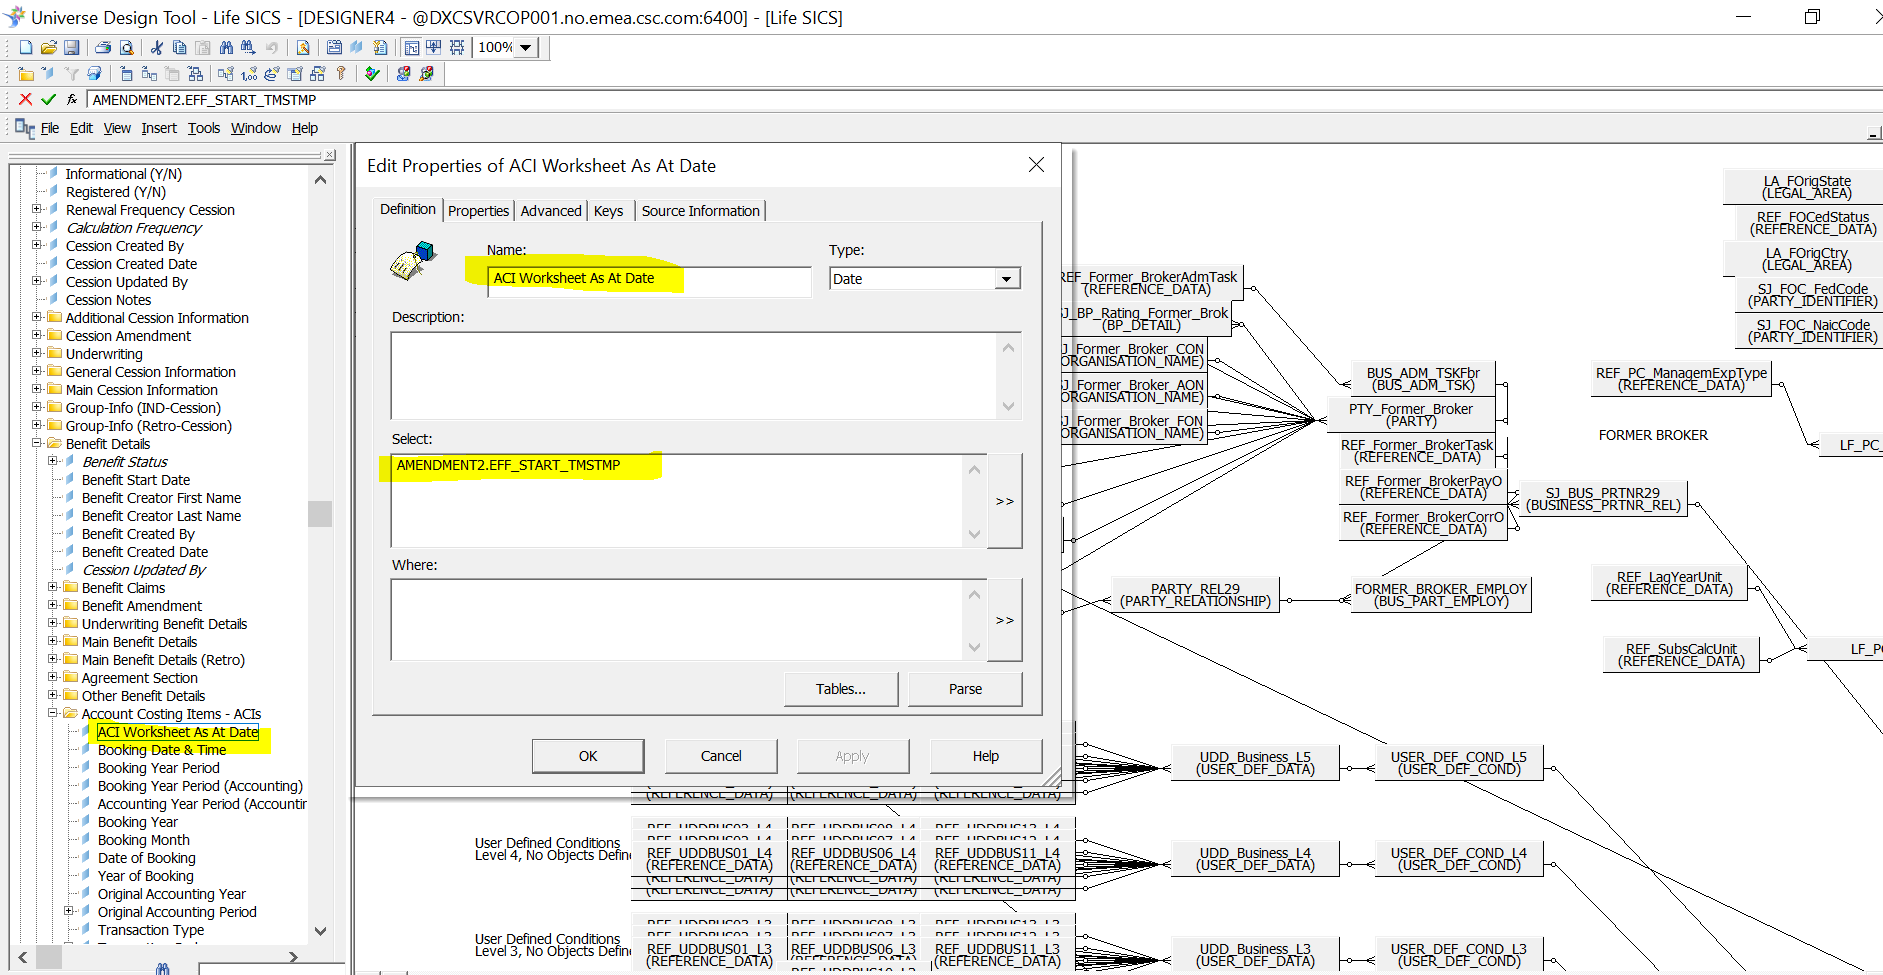The image size is (1883, 975).
Task: Click the red X cancel formula icon
Action: pos(25,99)
